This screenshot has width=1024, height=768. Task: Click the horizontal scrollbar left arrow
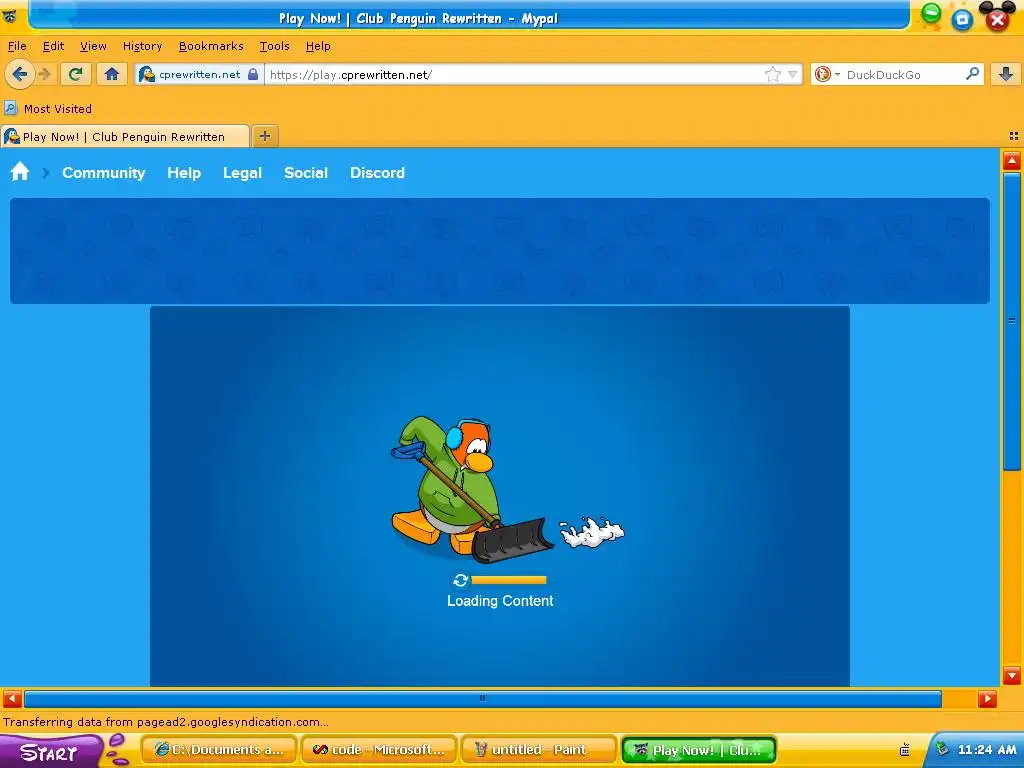[x=12, y=699]
